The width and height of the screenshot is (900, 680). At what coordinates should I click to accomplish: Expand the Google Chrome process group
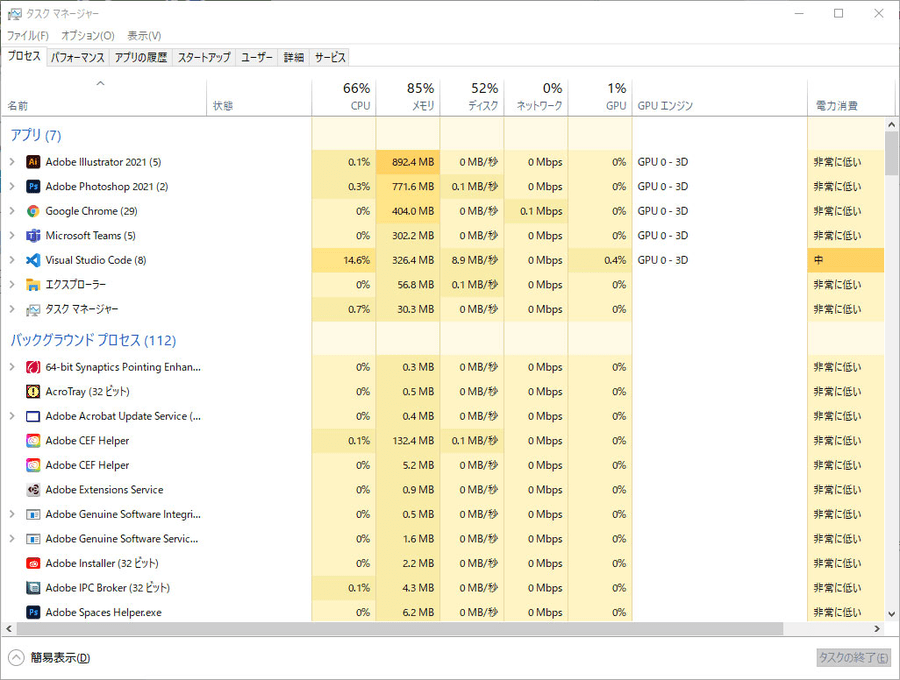click(x=12, y=211)
